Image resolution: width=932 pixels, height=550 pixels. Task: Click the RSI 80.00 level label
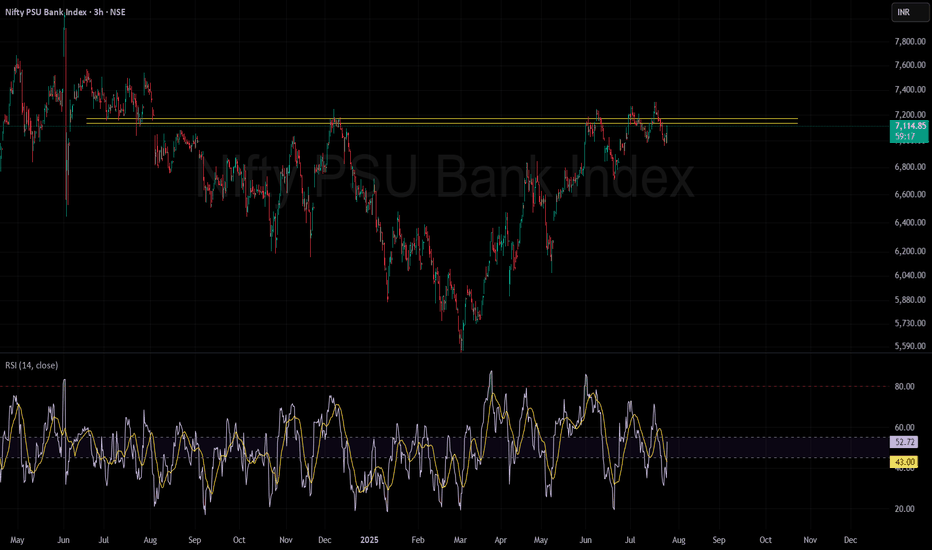click(x=904, y=386)
